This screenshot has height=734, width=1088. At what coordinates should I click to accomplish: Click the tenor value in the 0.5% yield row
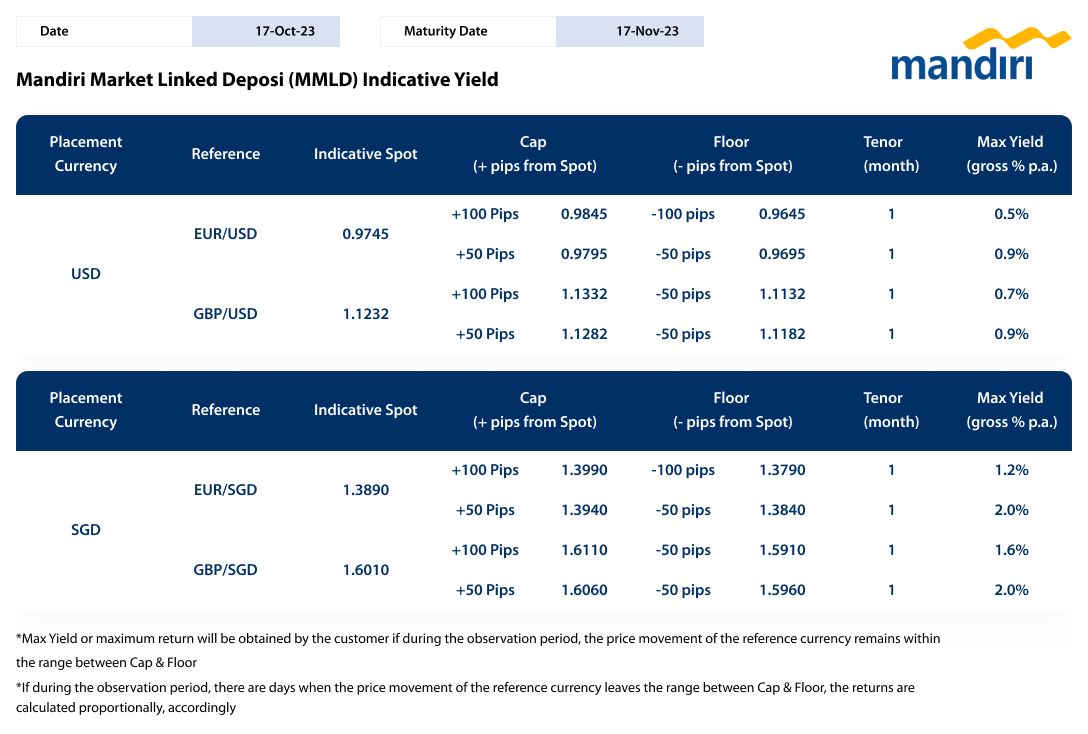tap(891, 214)
